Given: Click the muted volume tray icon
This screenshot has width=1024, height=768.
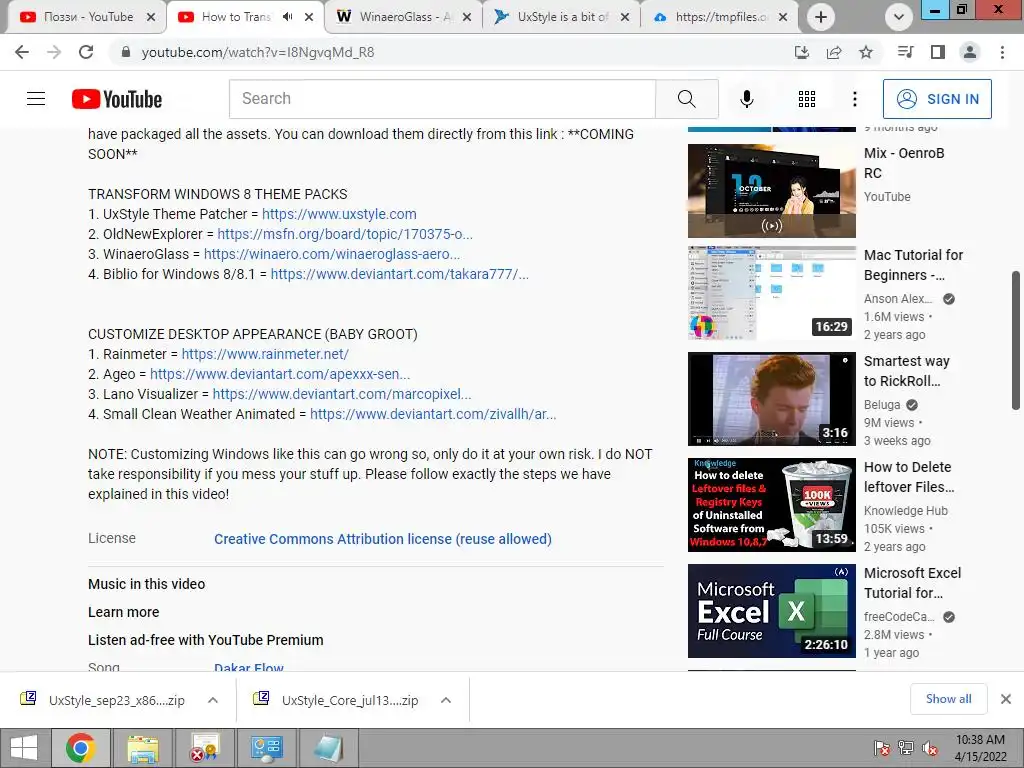Looking at the screenshot, I should (930, 748).
